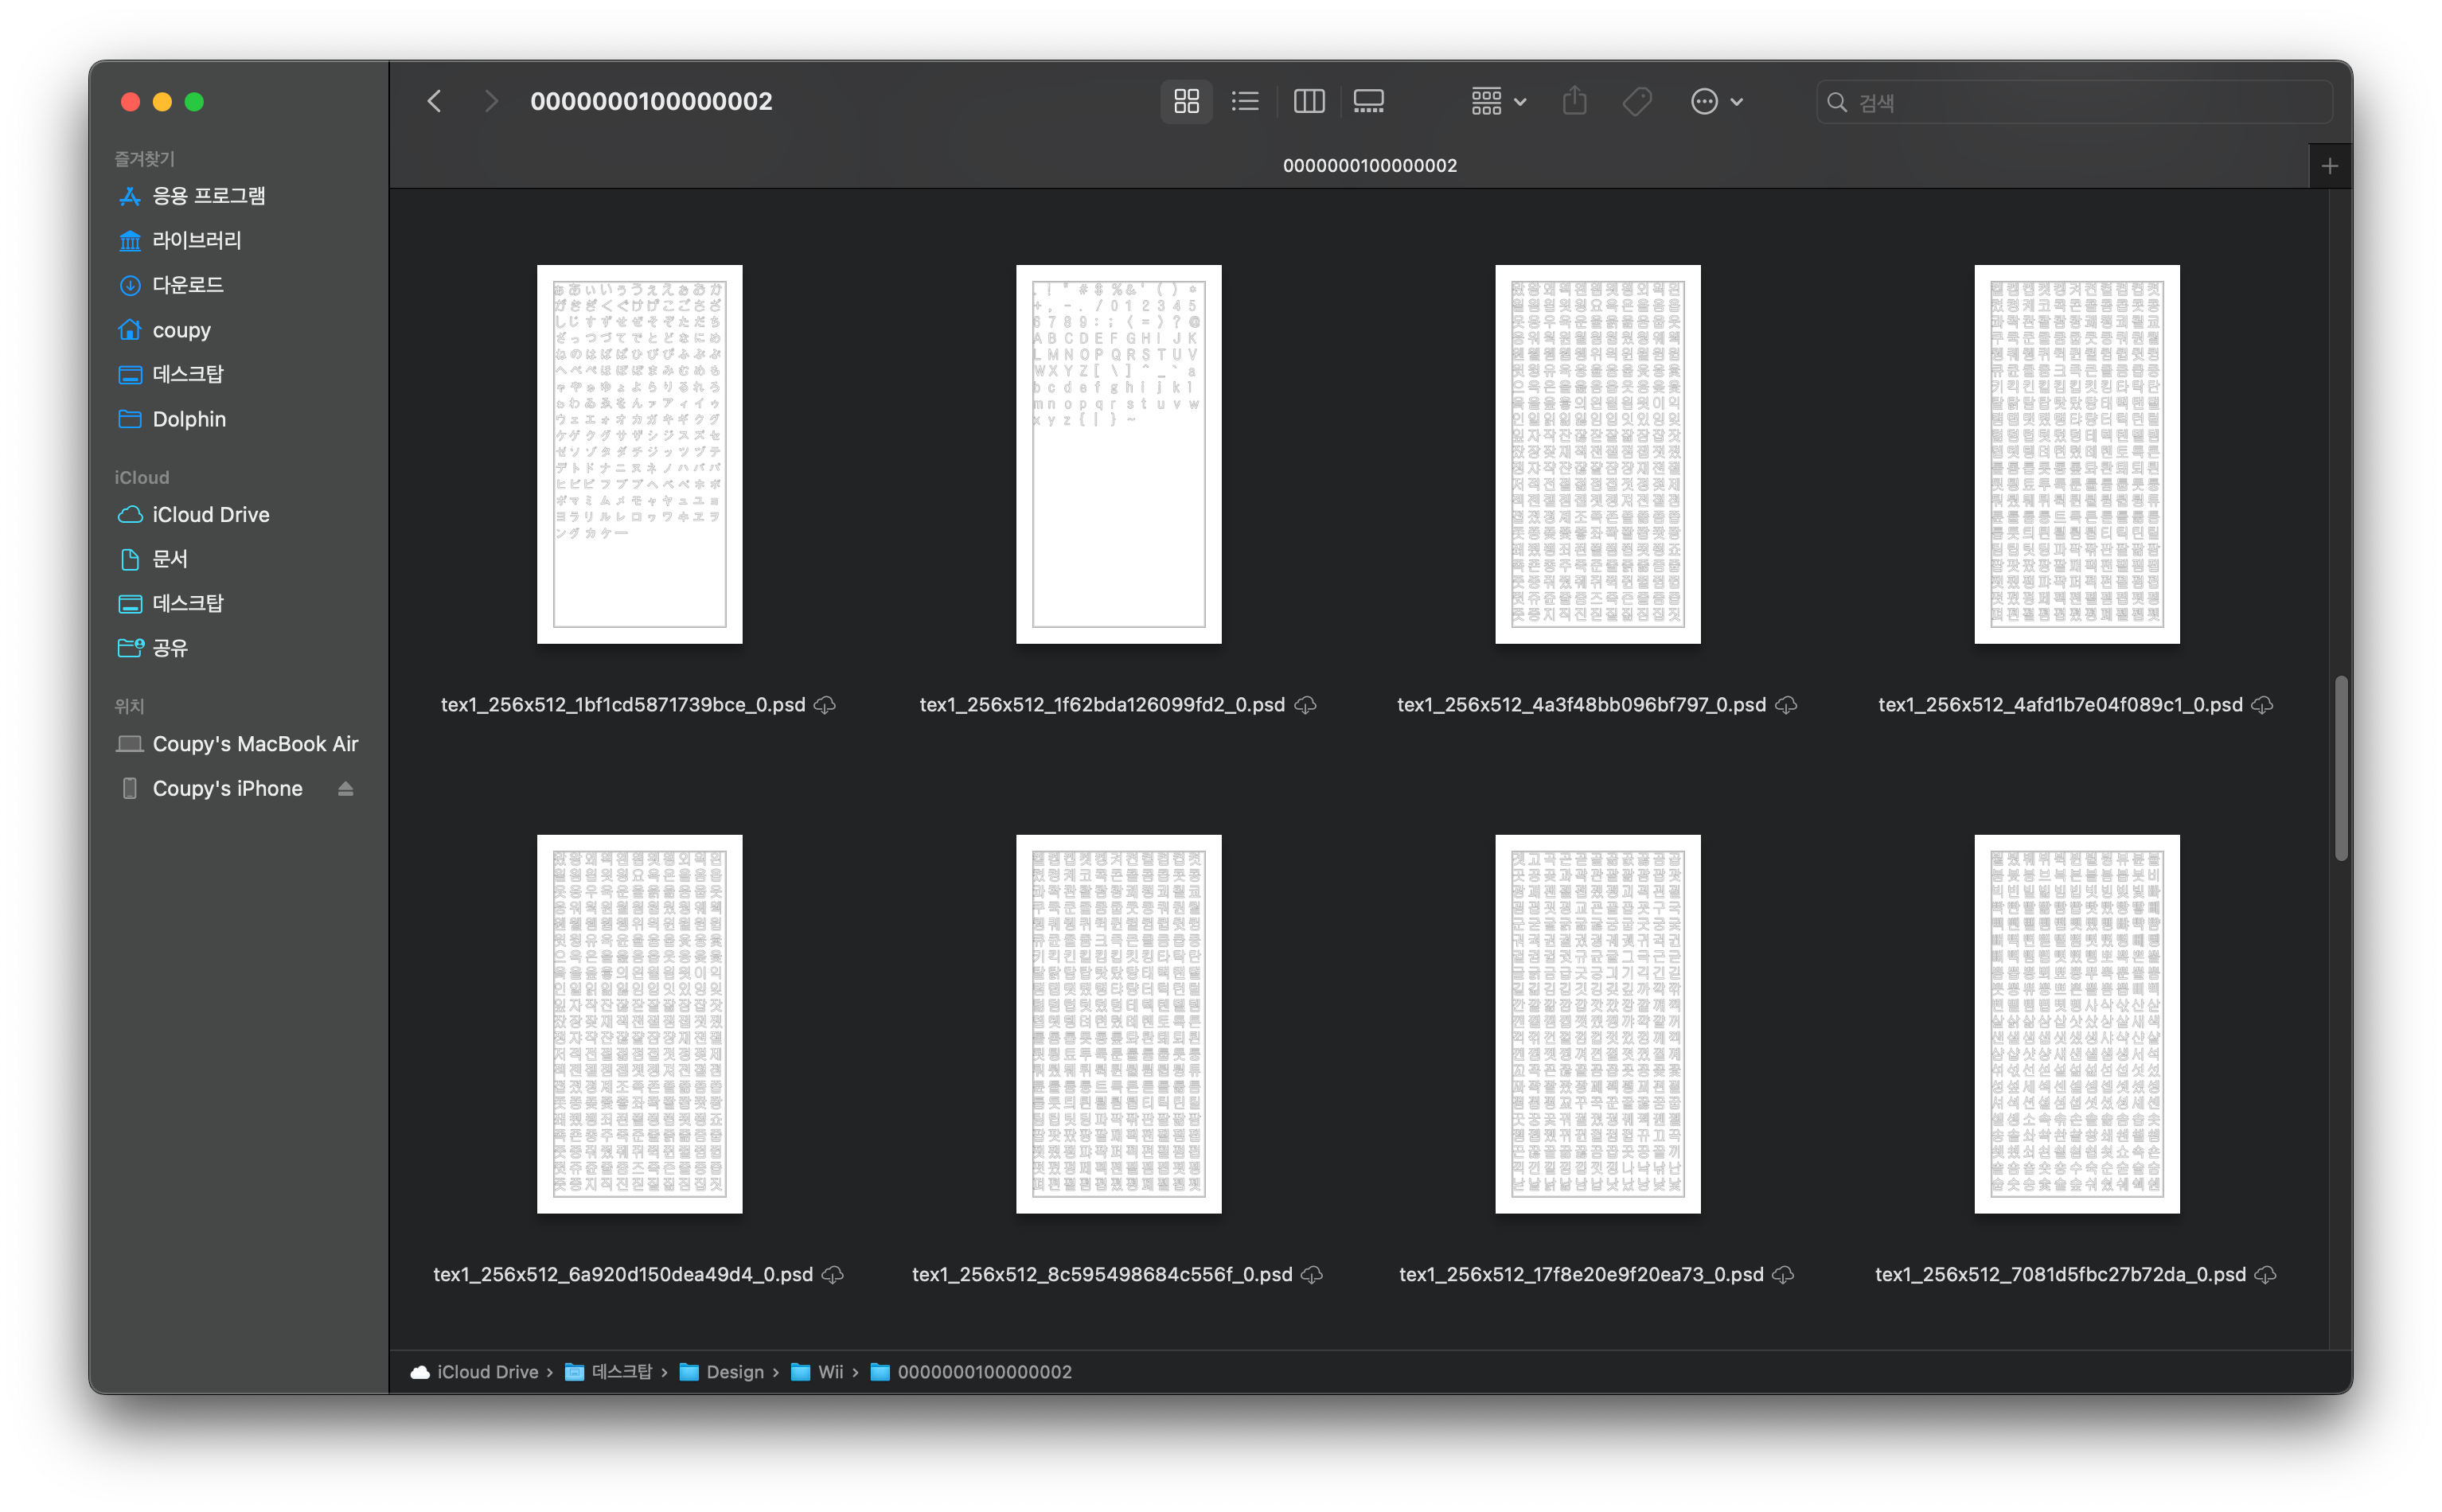Switch to column view

pyautogui.click(x=1308, y=101)
